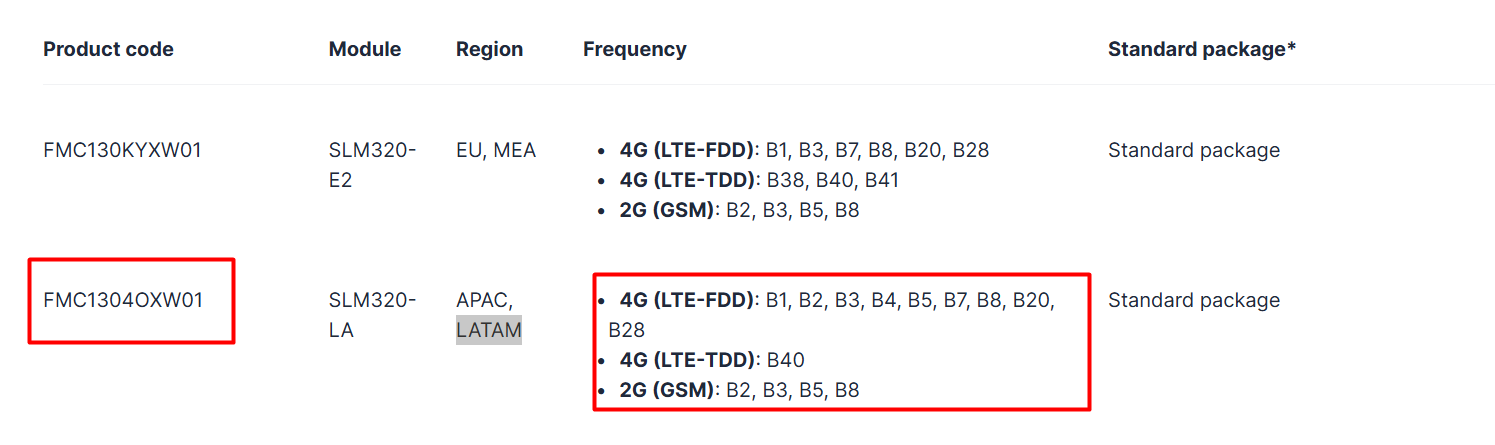1495x445 pixels.
Task: Select product code FMC130KYXW01
Action: click(x=122, y=150)
